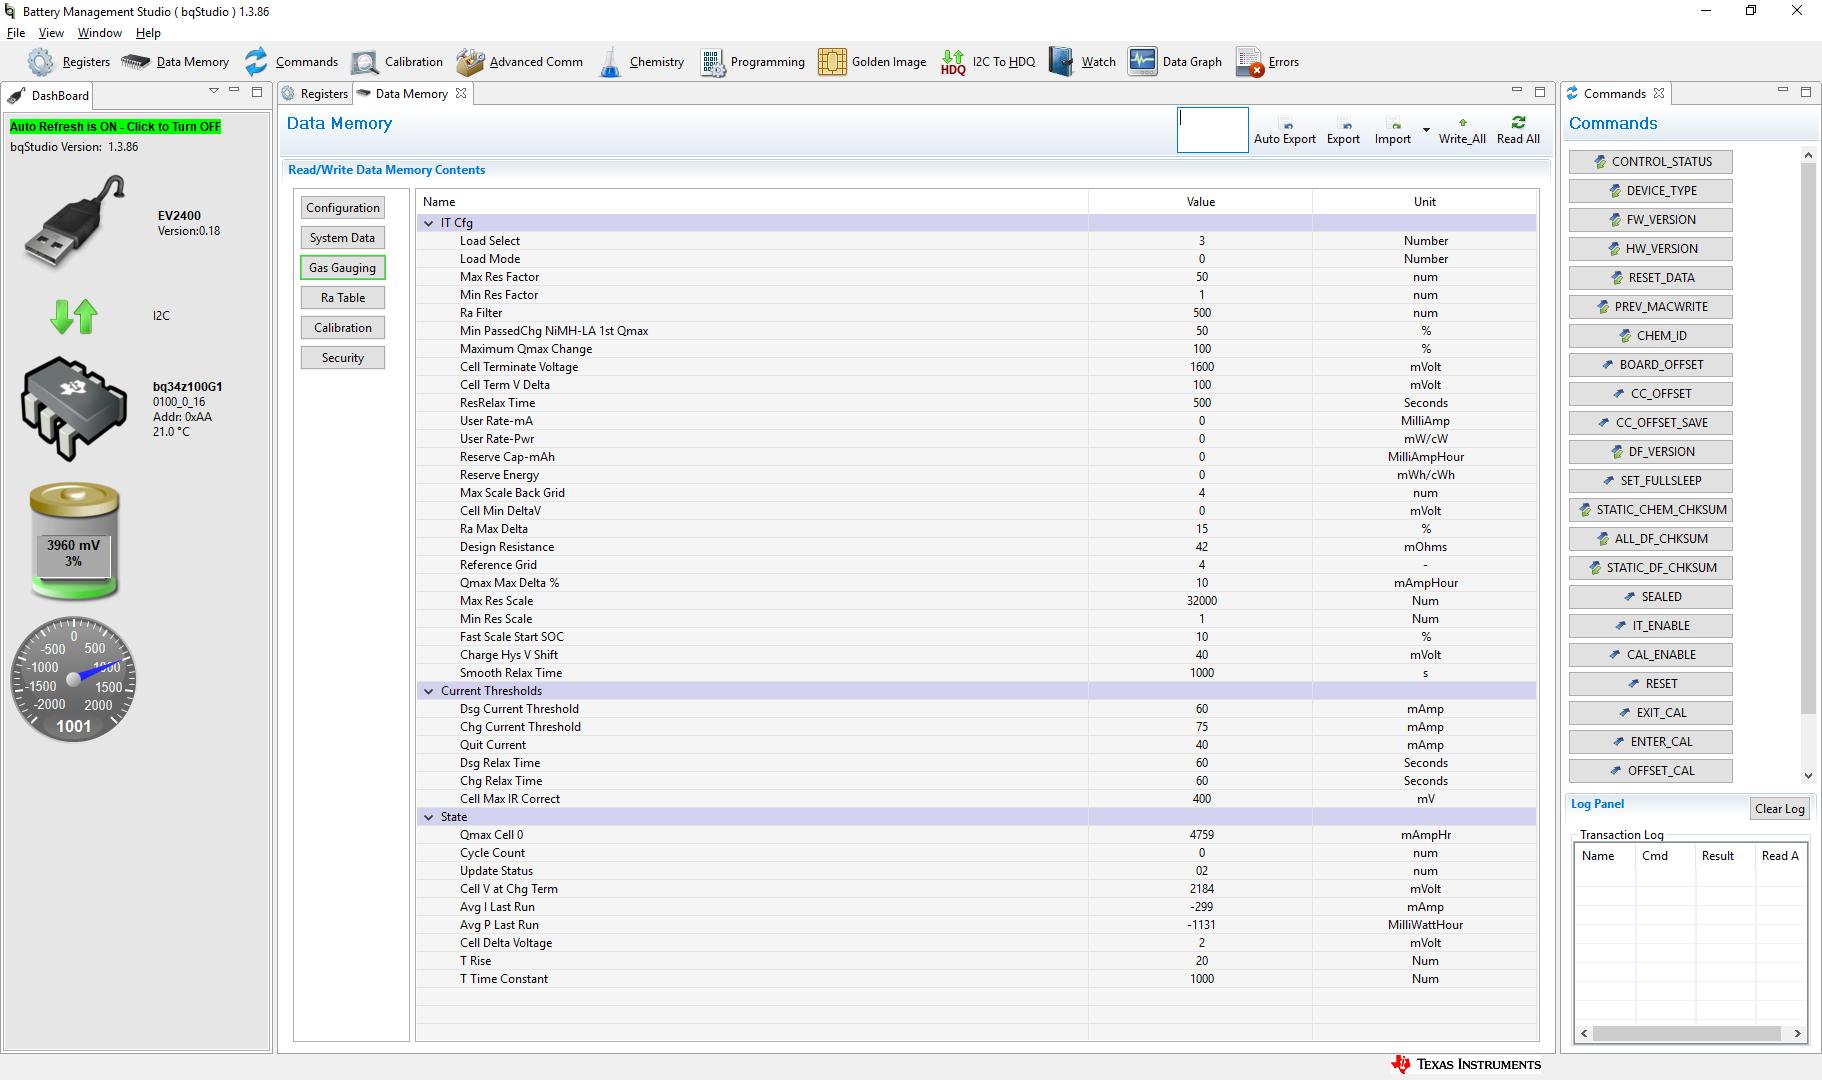Open the Registers toolbar icon
This screenshot has height=1080, width=1822.
41,62
